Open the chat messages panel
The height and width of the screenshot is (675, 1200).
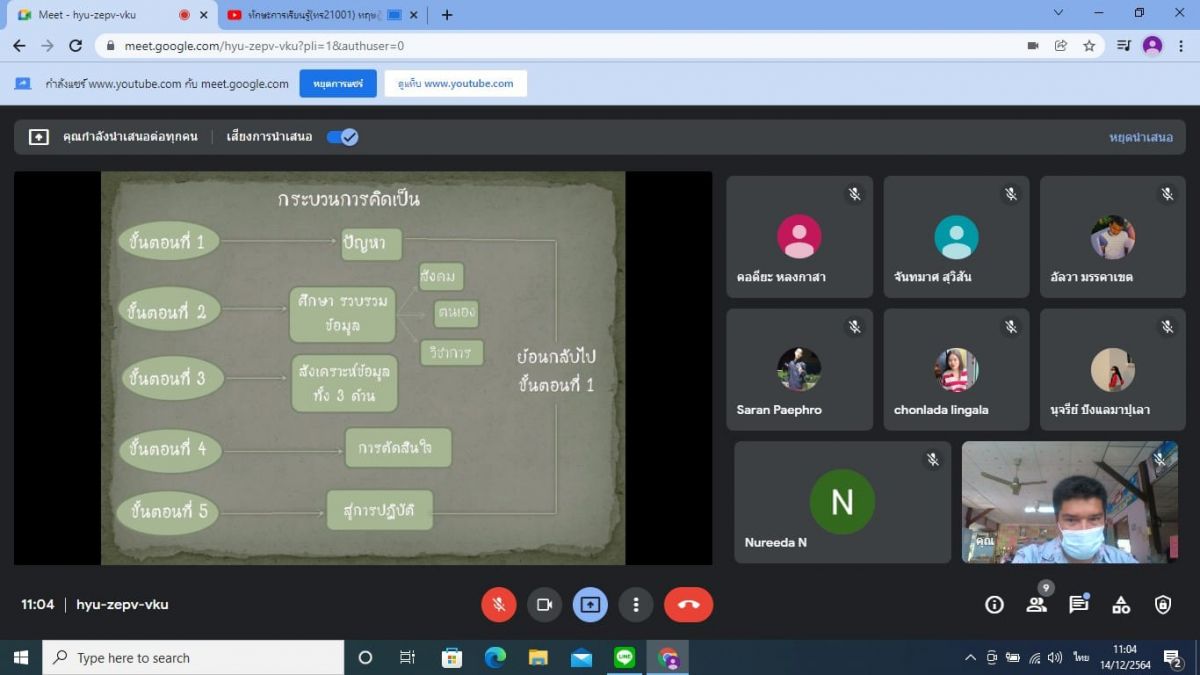point(1078,604)
